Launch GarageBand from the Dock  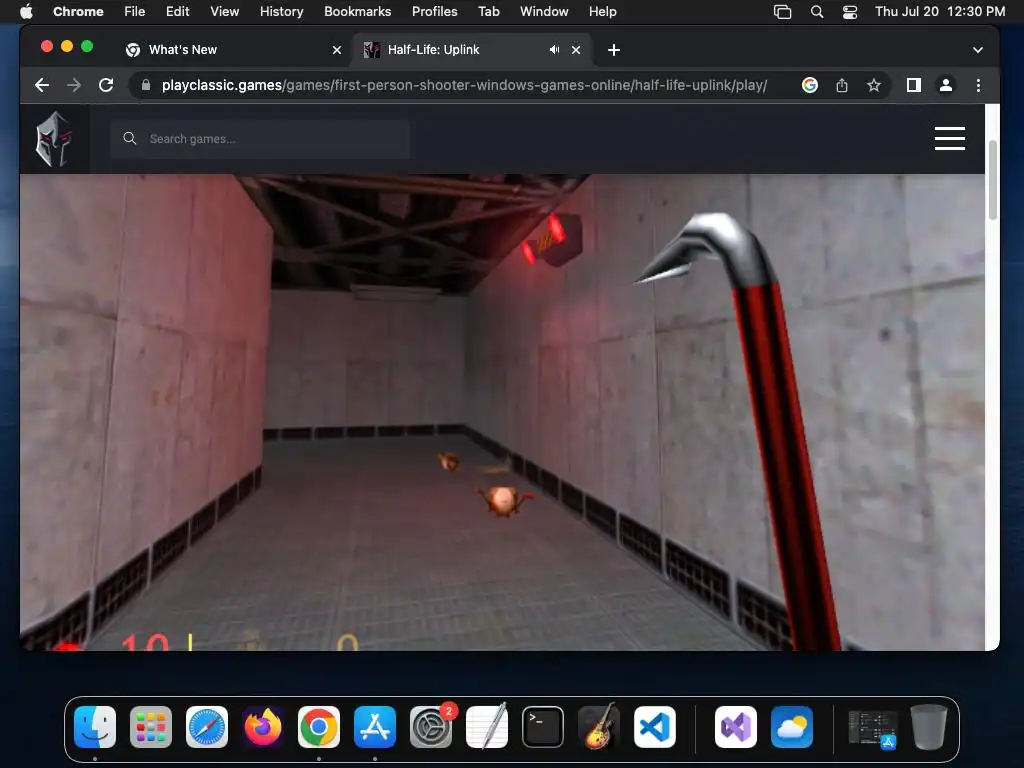(x=599, y=727)
